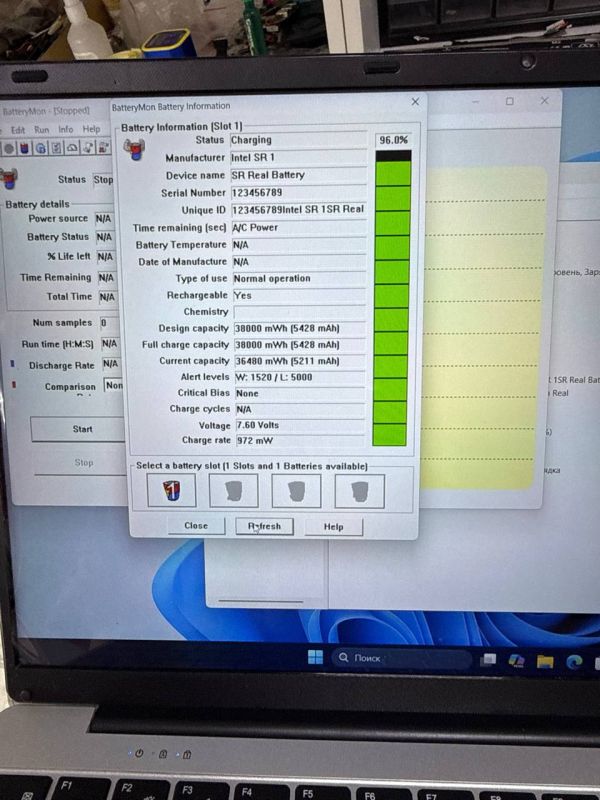Click the Serial Number value 123456789
Viewport: 600px width, 800px height.
(298, 192)
